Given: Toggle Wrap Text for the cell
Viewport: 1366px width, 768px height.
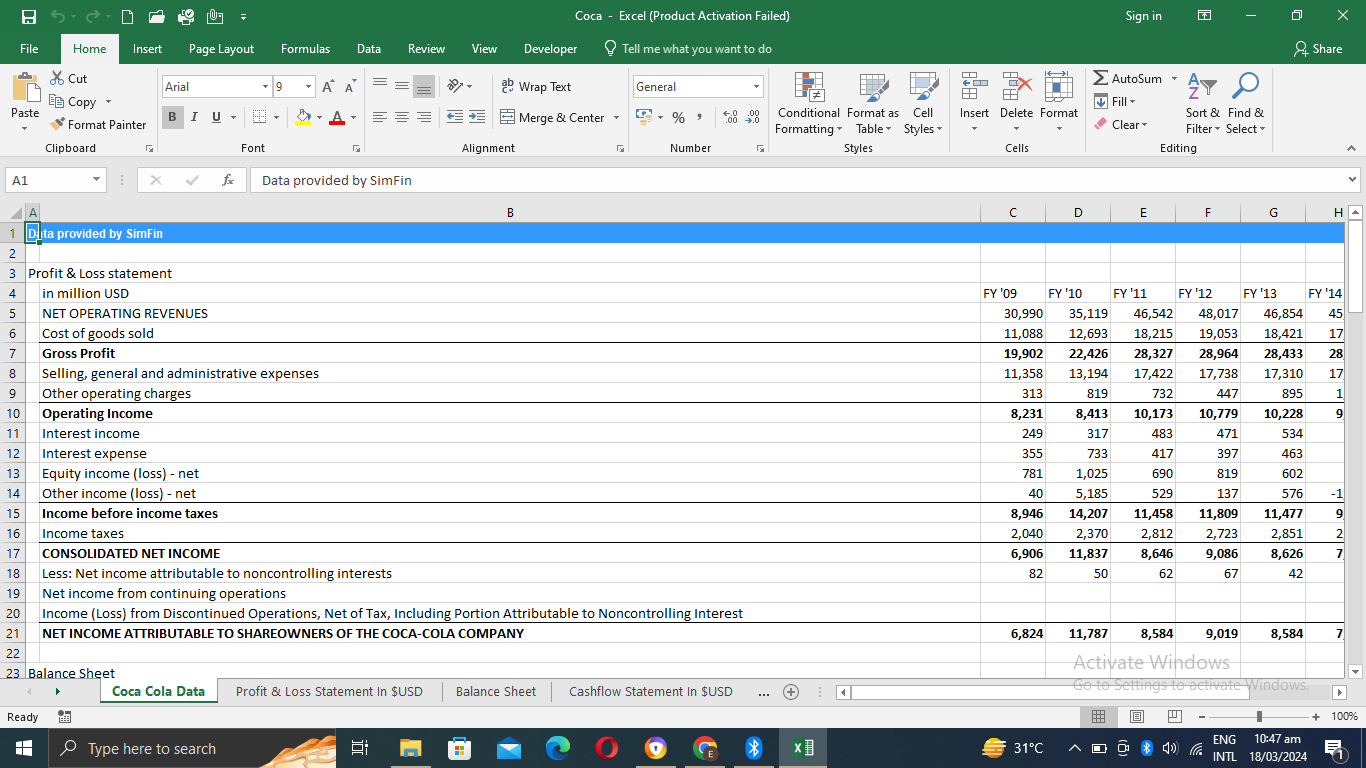Looking at the screenshot, I should click(536, 87).
